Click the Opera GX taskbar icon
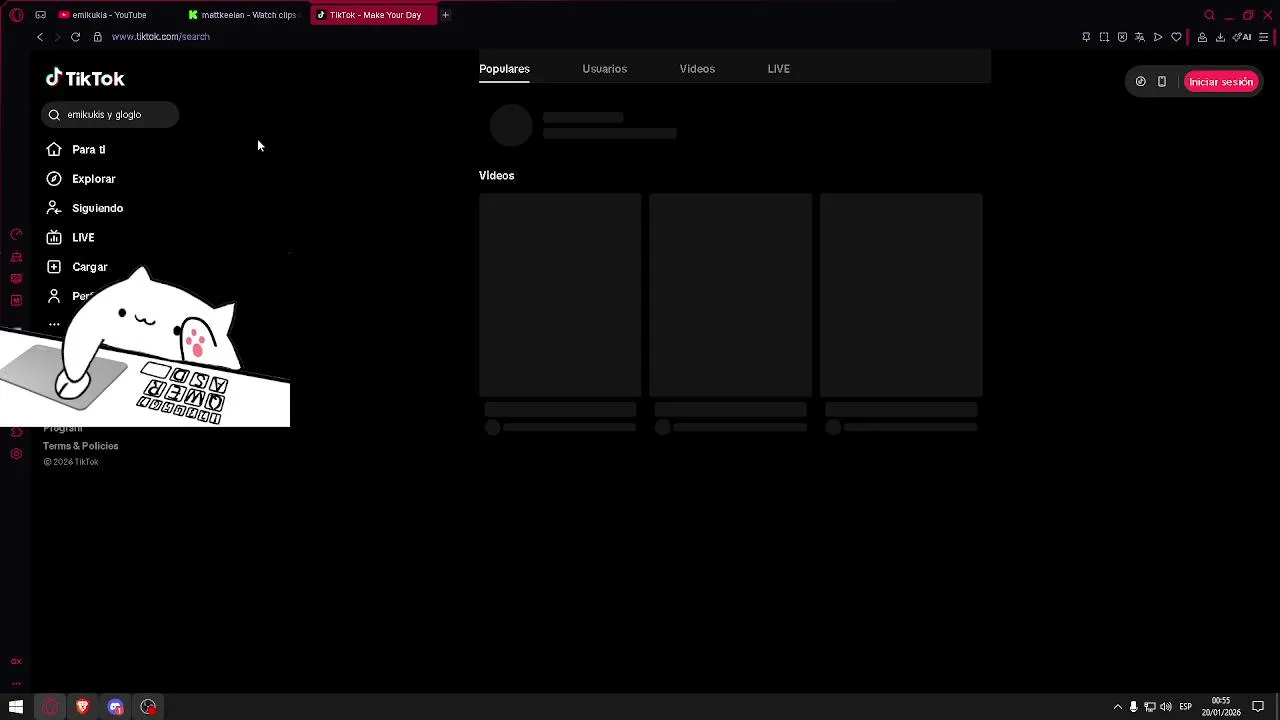Image resolution: width=1280 pixels, height=720 pixels. point(50,707)
